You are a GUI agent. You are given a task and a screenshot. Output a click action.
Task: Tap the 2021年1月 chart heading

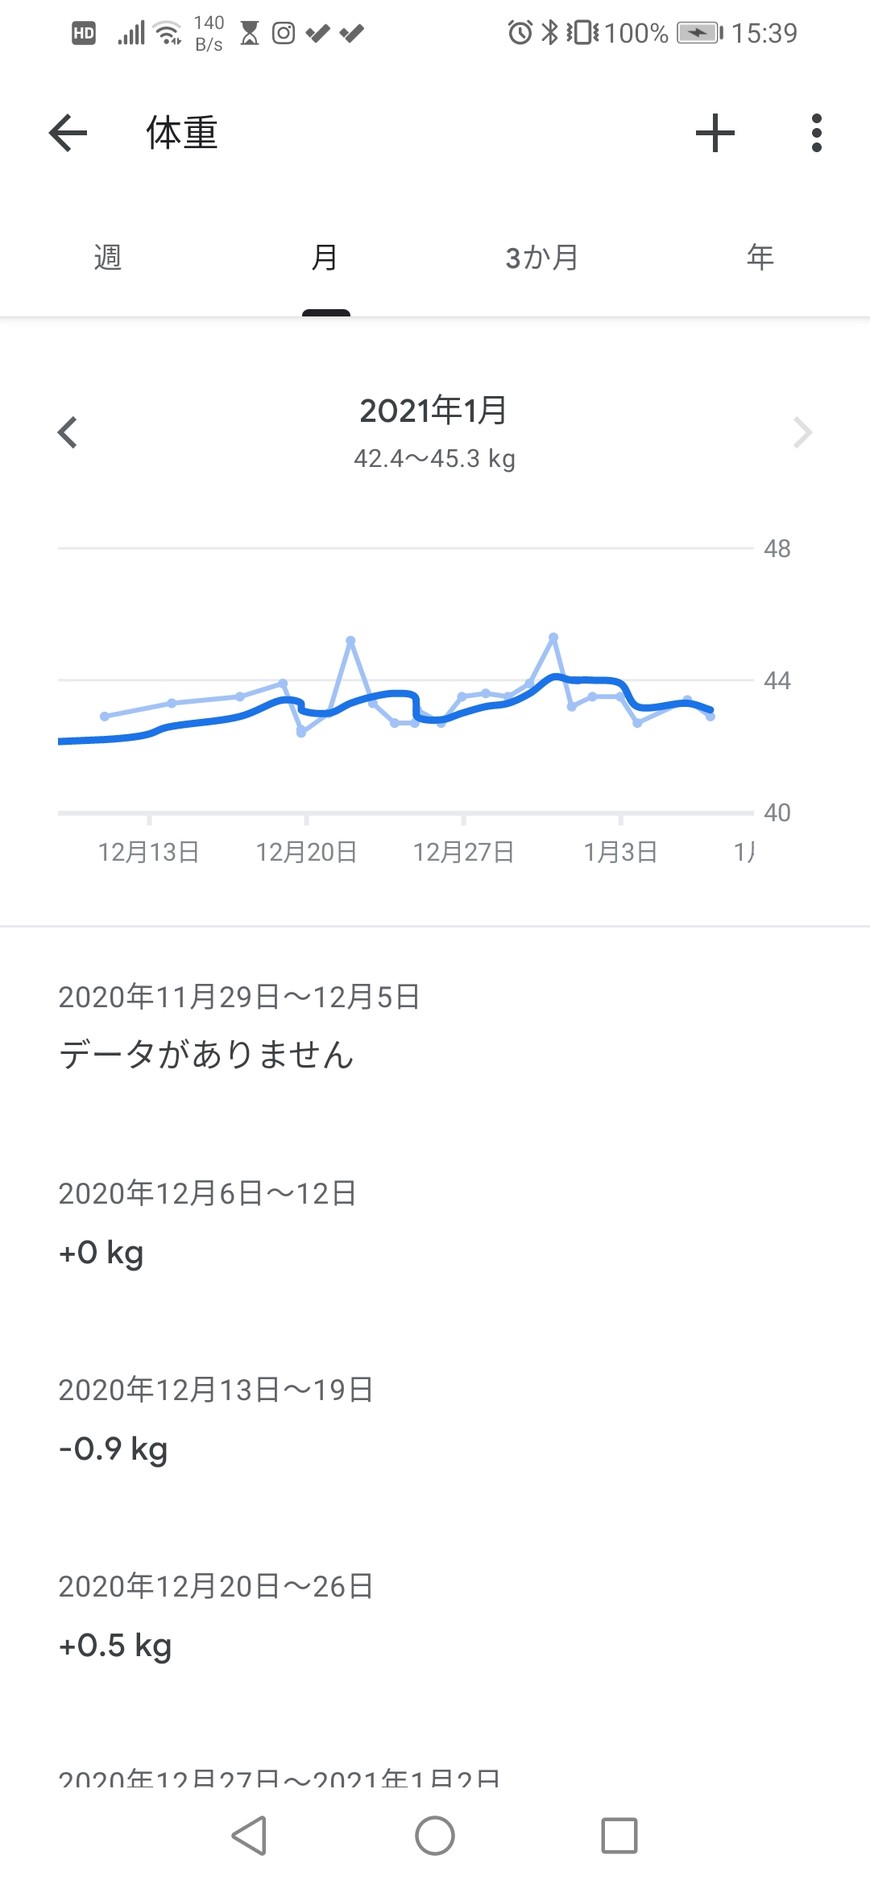point(434,411)
